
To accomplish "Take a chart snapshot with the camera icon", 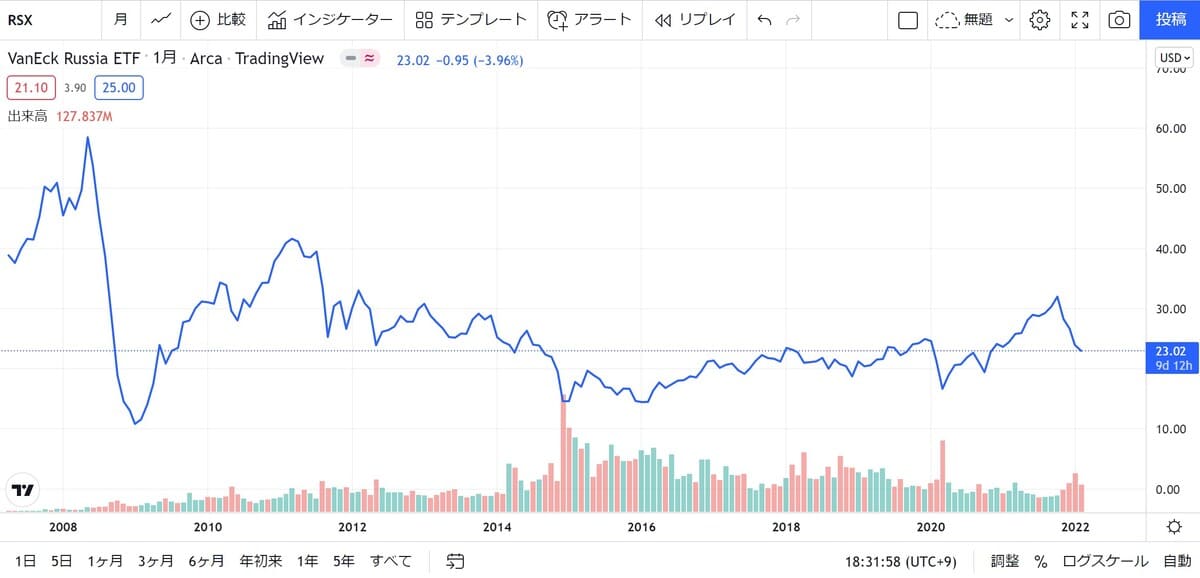I will click(x=1118, y=19).
